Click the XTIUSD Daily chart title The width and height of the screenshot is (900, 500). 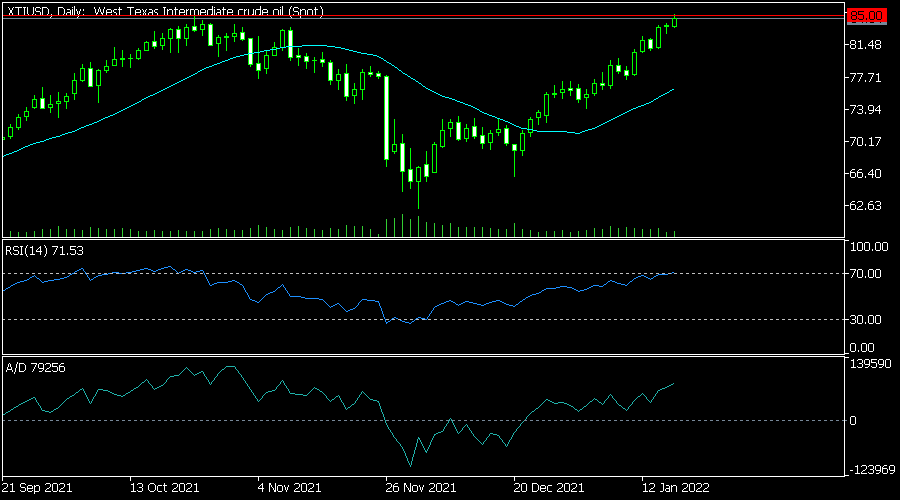coord(165,11)
